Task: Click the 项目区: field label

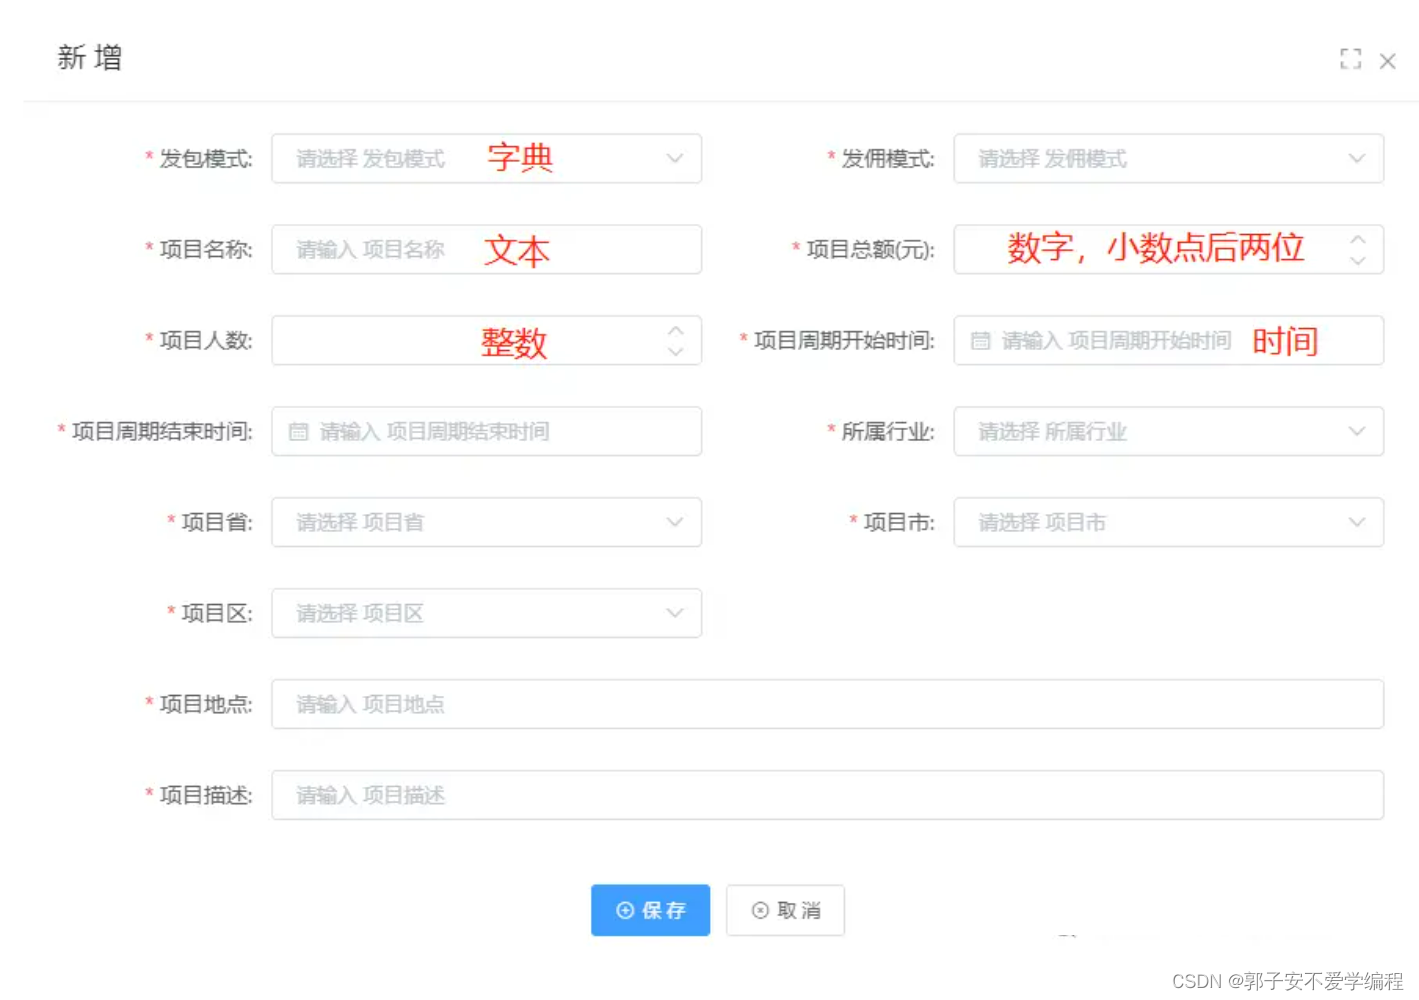Action: click(216, 614)
